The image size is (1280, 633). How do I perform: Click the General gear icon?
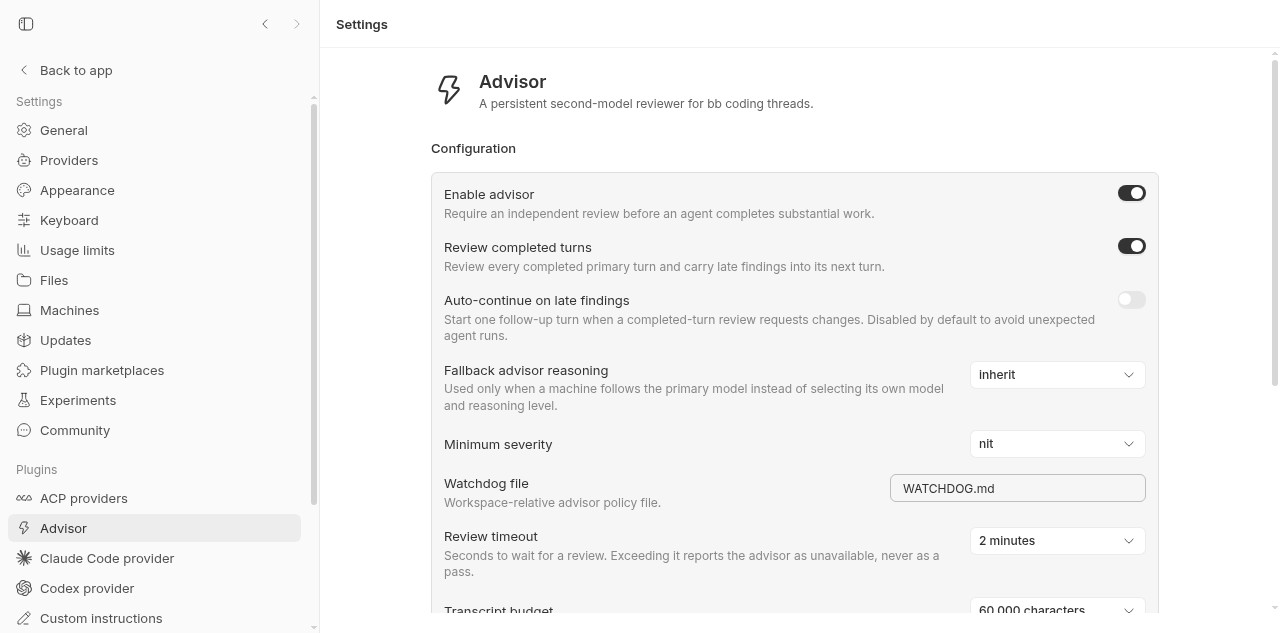[x=24, y=130]
